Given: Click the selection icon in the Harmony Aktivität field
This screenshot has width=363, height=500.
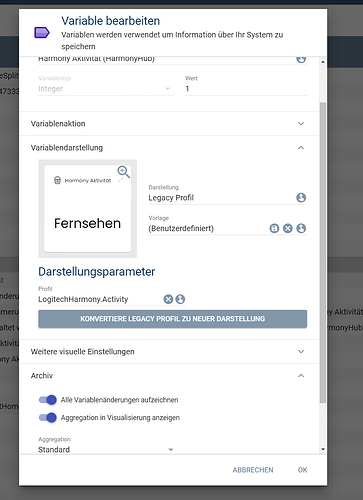Looking at the screenshot, I should (x=301, y=59).
